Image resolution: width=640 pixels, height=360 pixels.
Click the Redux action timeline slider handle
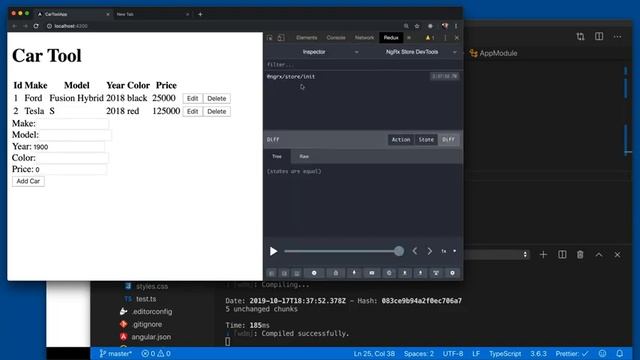click(x=399, y=251)
